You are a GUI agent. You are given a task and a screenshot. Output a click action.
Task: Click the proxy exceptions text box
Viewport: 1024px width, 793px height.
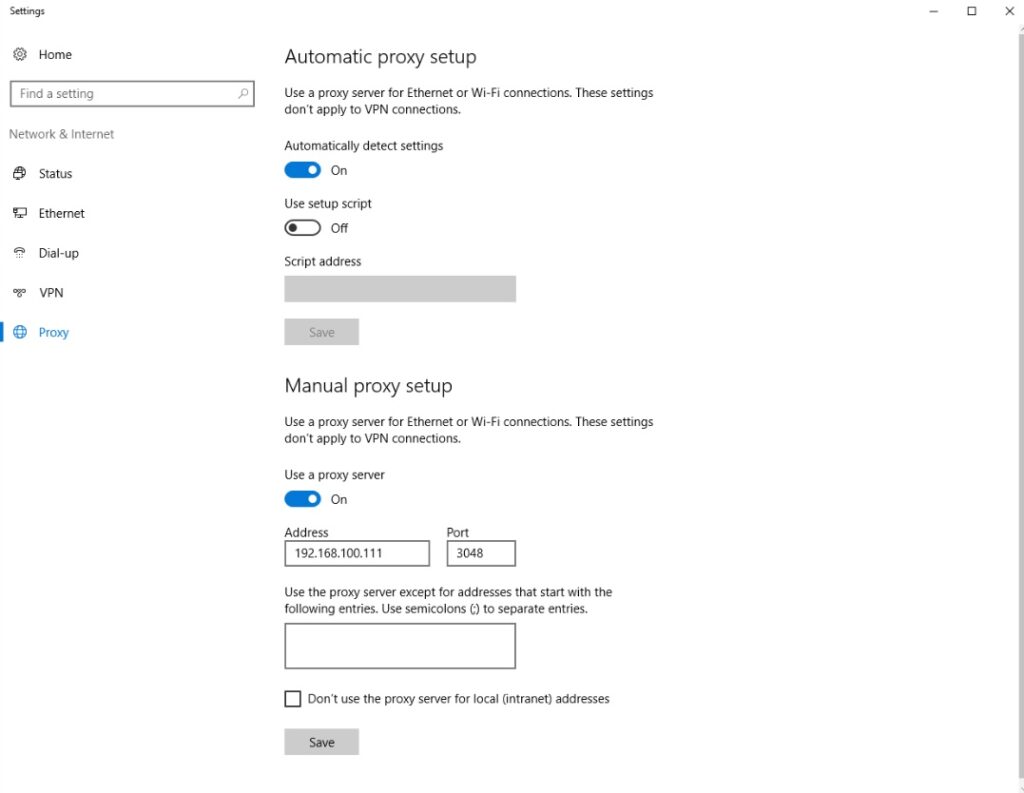click(400, 646)
